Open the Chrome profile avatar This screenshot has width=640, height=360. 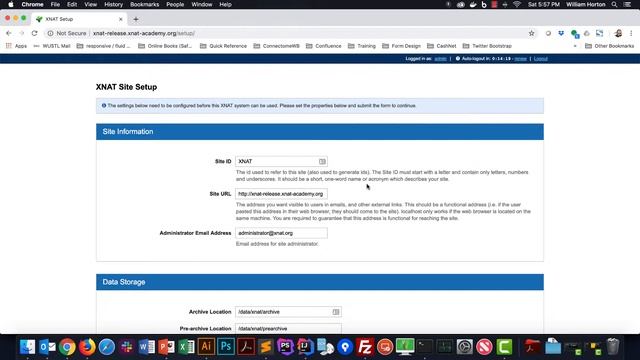pos(618,33)
